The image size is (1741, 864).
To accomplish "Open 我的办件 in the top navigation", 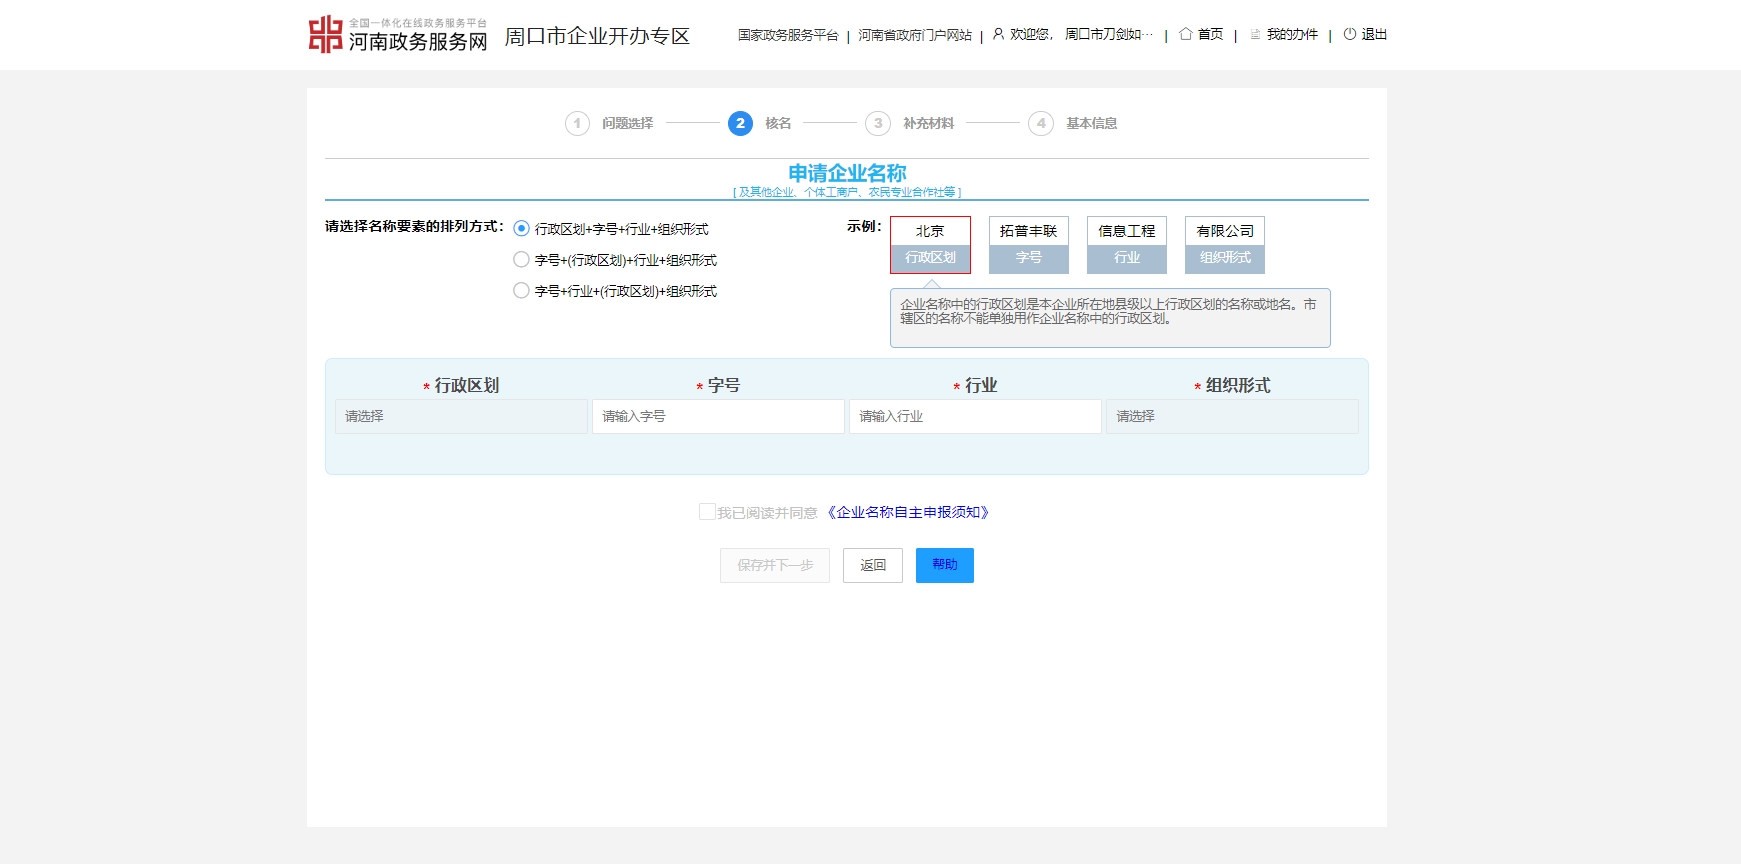I will pos(1292,35).
